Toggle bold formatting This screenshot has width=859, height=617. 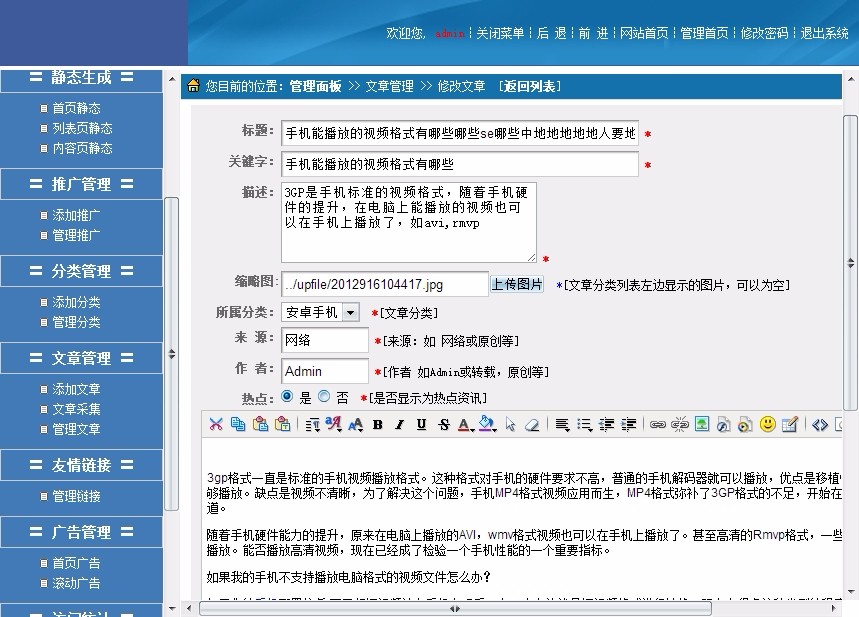pos(377,425)
